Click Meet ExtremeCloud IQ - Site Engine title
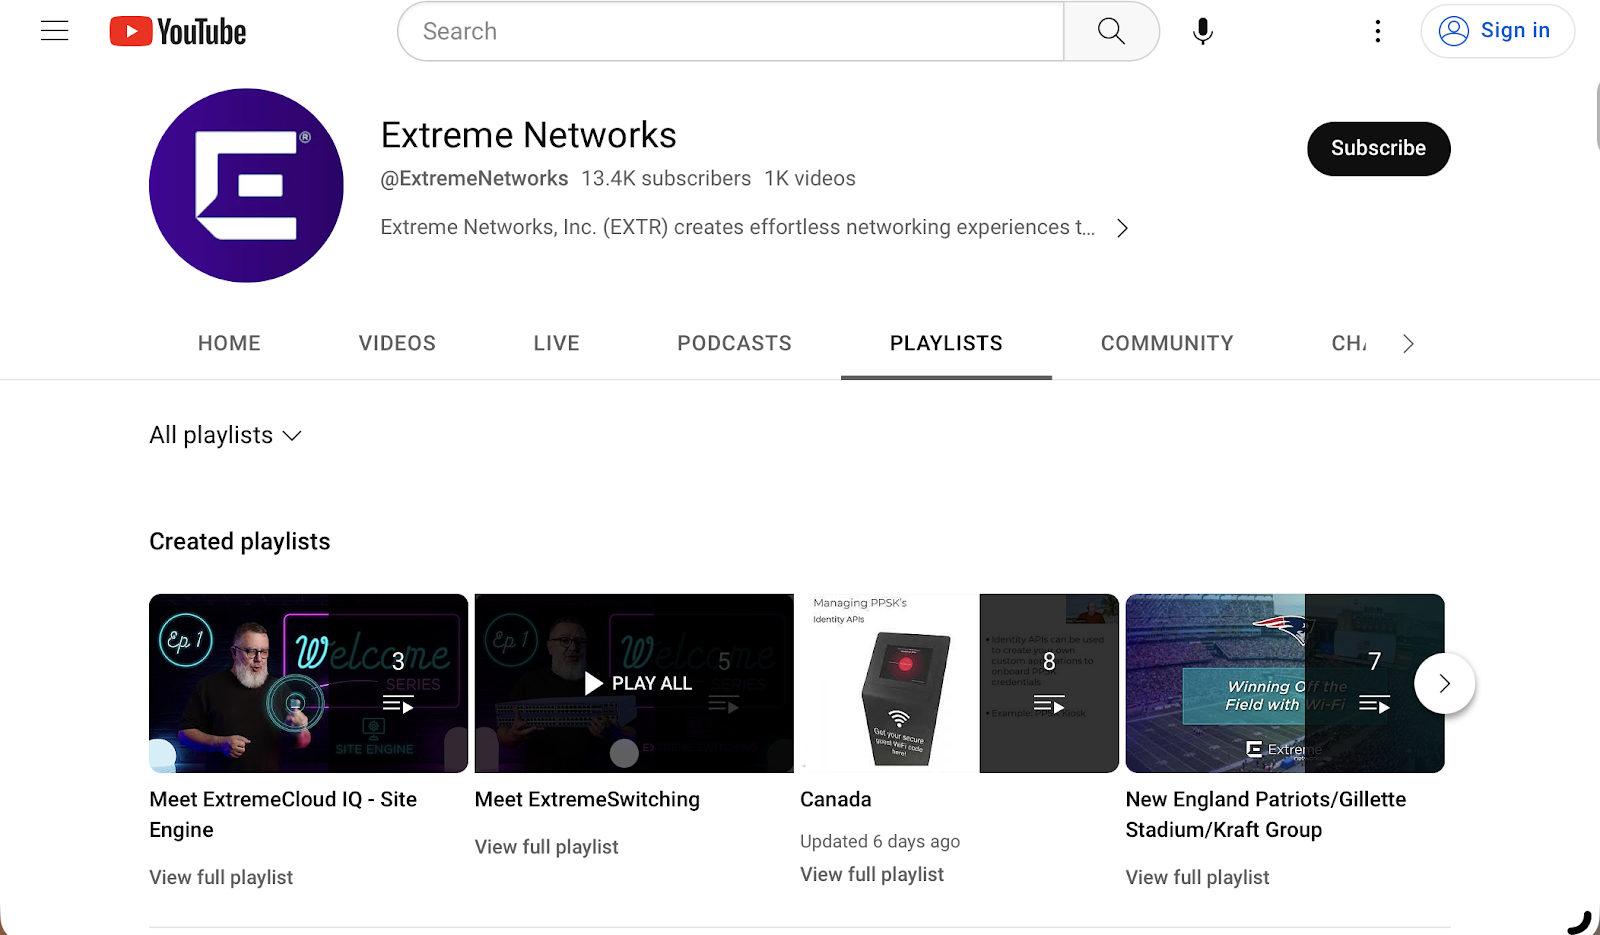The width and height of the screenshot is (1600, 935). pyautogui.click(x=283, y=814)
